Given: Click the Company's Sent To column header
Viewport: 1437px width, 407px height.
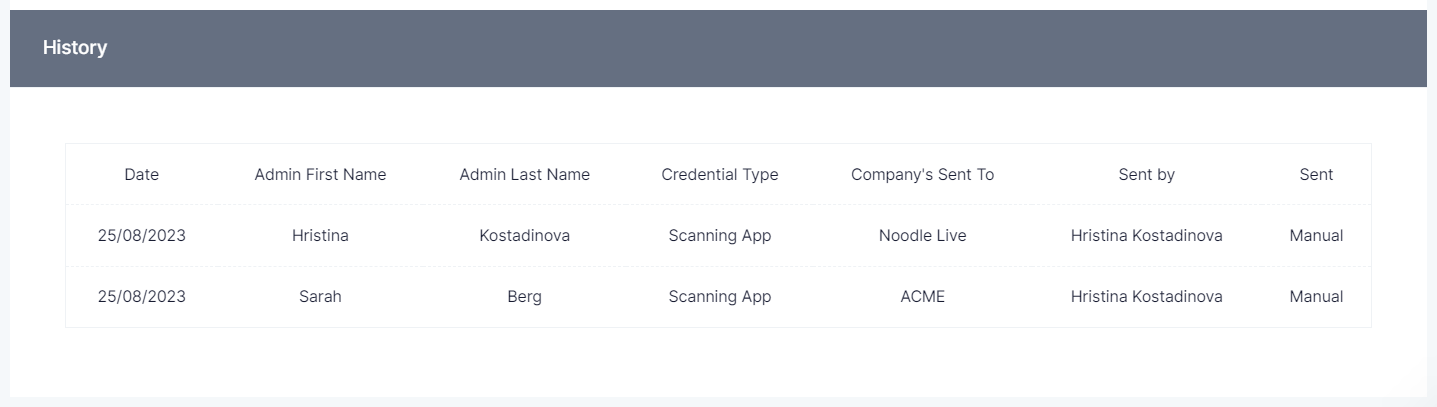Looking at the screenshot, I should pyautogui.click(x=922, y=175).
